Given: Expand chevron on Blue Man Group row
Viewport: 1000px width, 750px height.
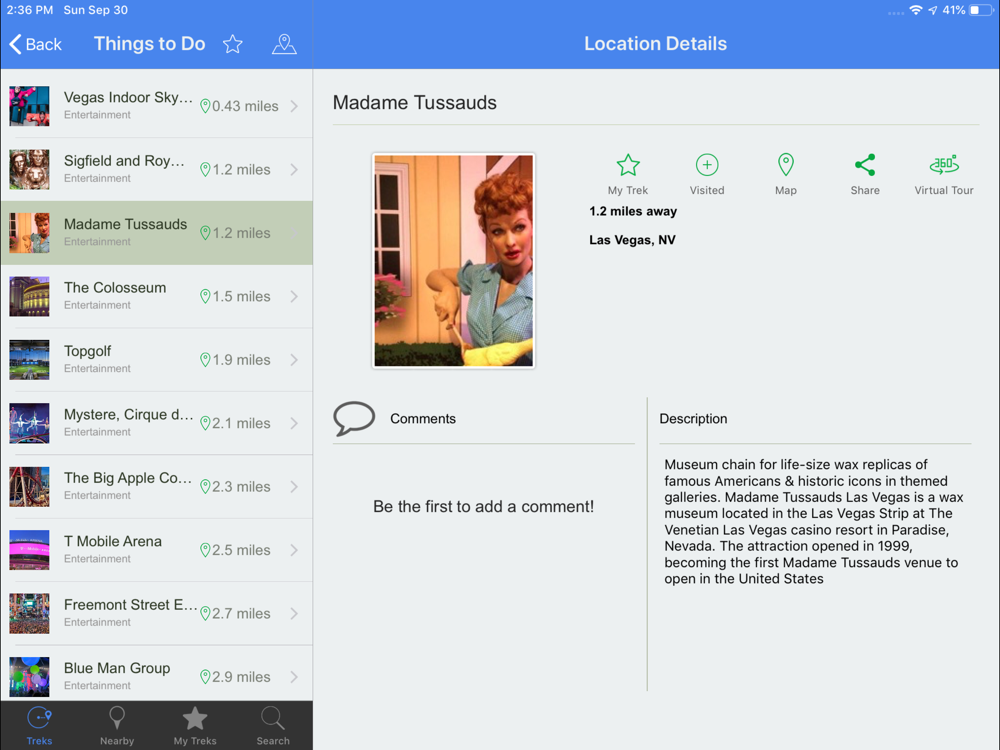Looking at the screenshot, I should (294, 677).
